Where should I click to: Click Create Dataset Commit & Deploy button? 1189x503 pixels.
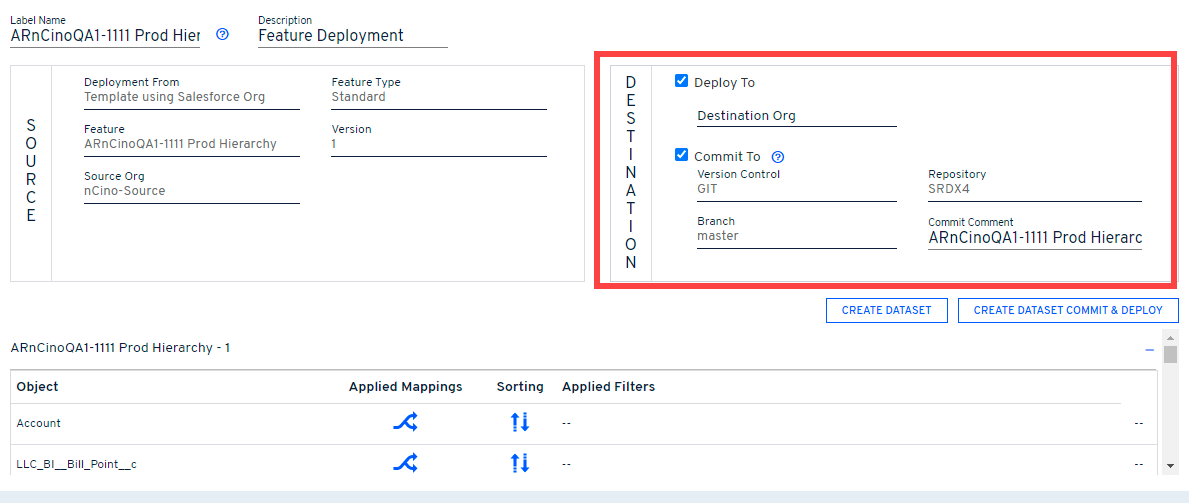(x=1068, y=310)
